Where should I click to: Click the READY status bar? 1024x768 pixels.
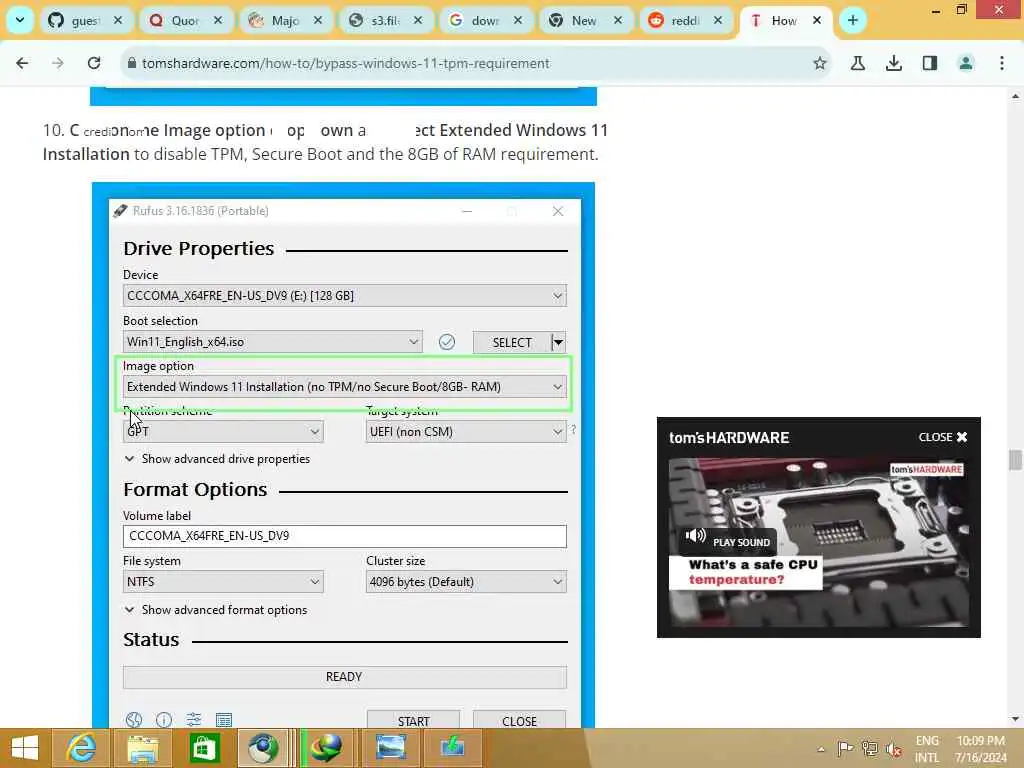(344, 677)
